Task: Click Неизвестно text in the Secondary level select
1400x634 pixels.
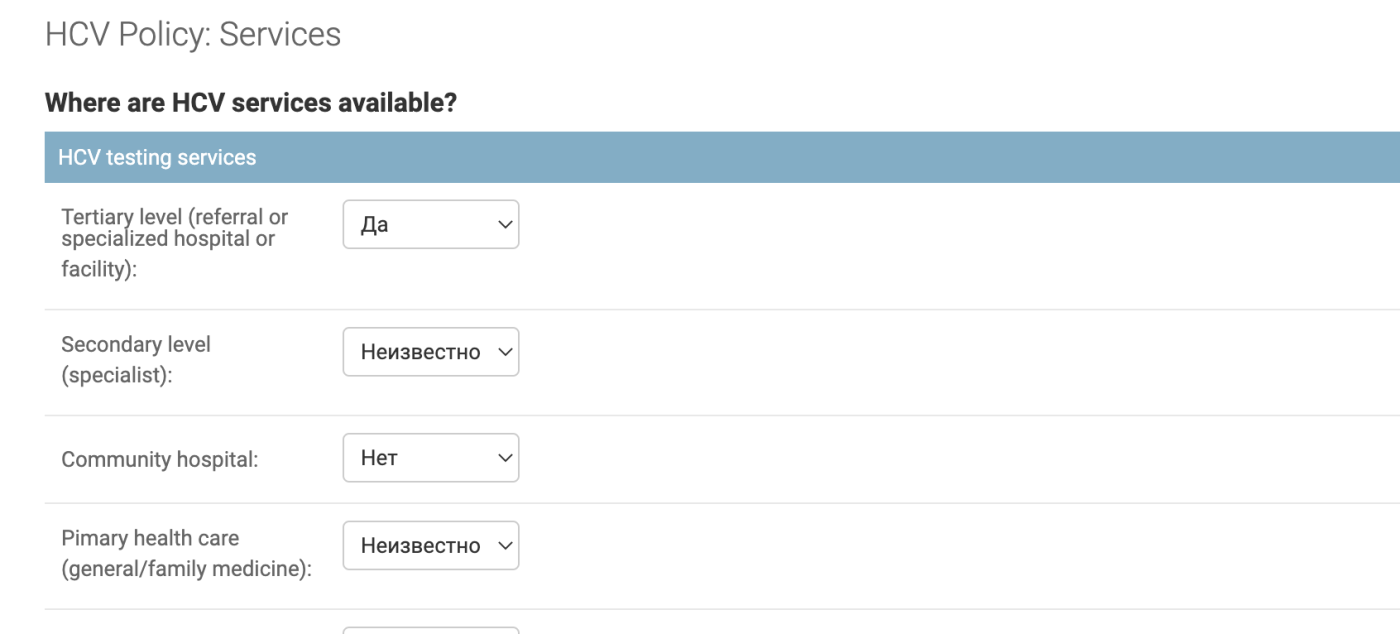Action: [x=420, y=352]
